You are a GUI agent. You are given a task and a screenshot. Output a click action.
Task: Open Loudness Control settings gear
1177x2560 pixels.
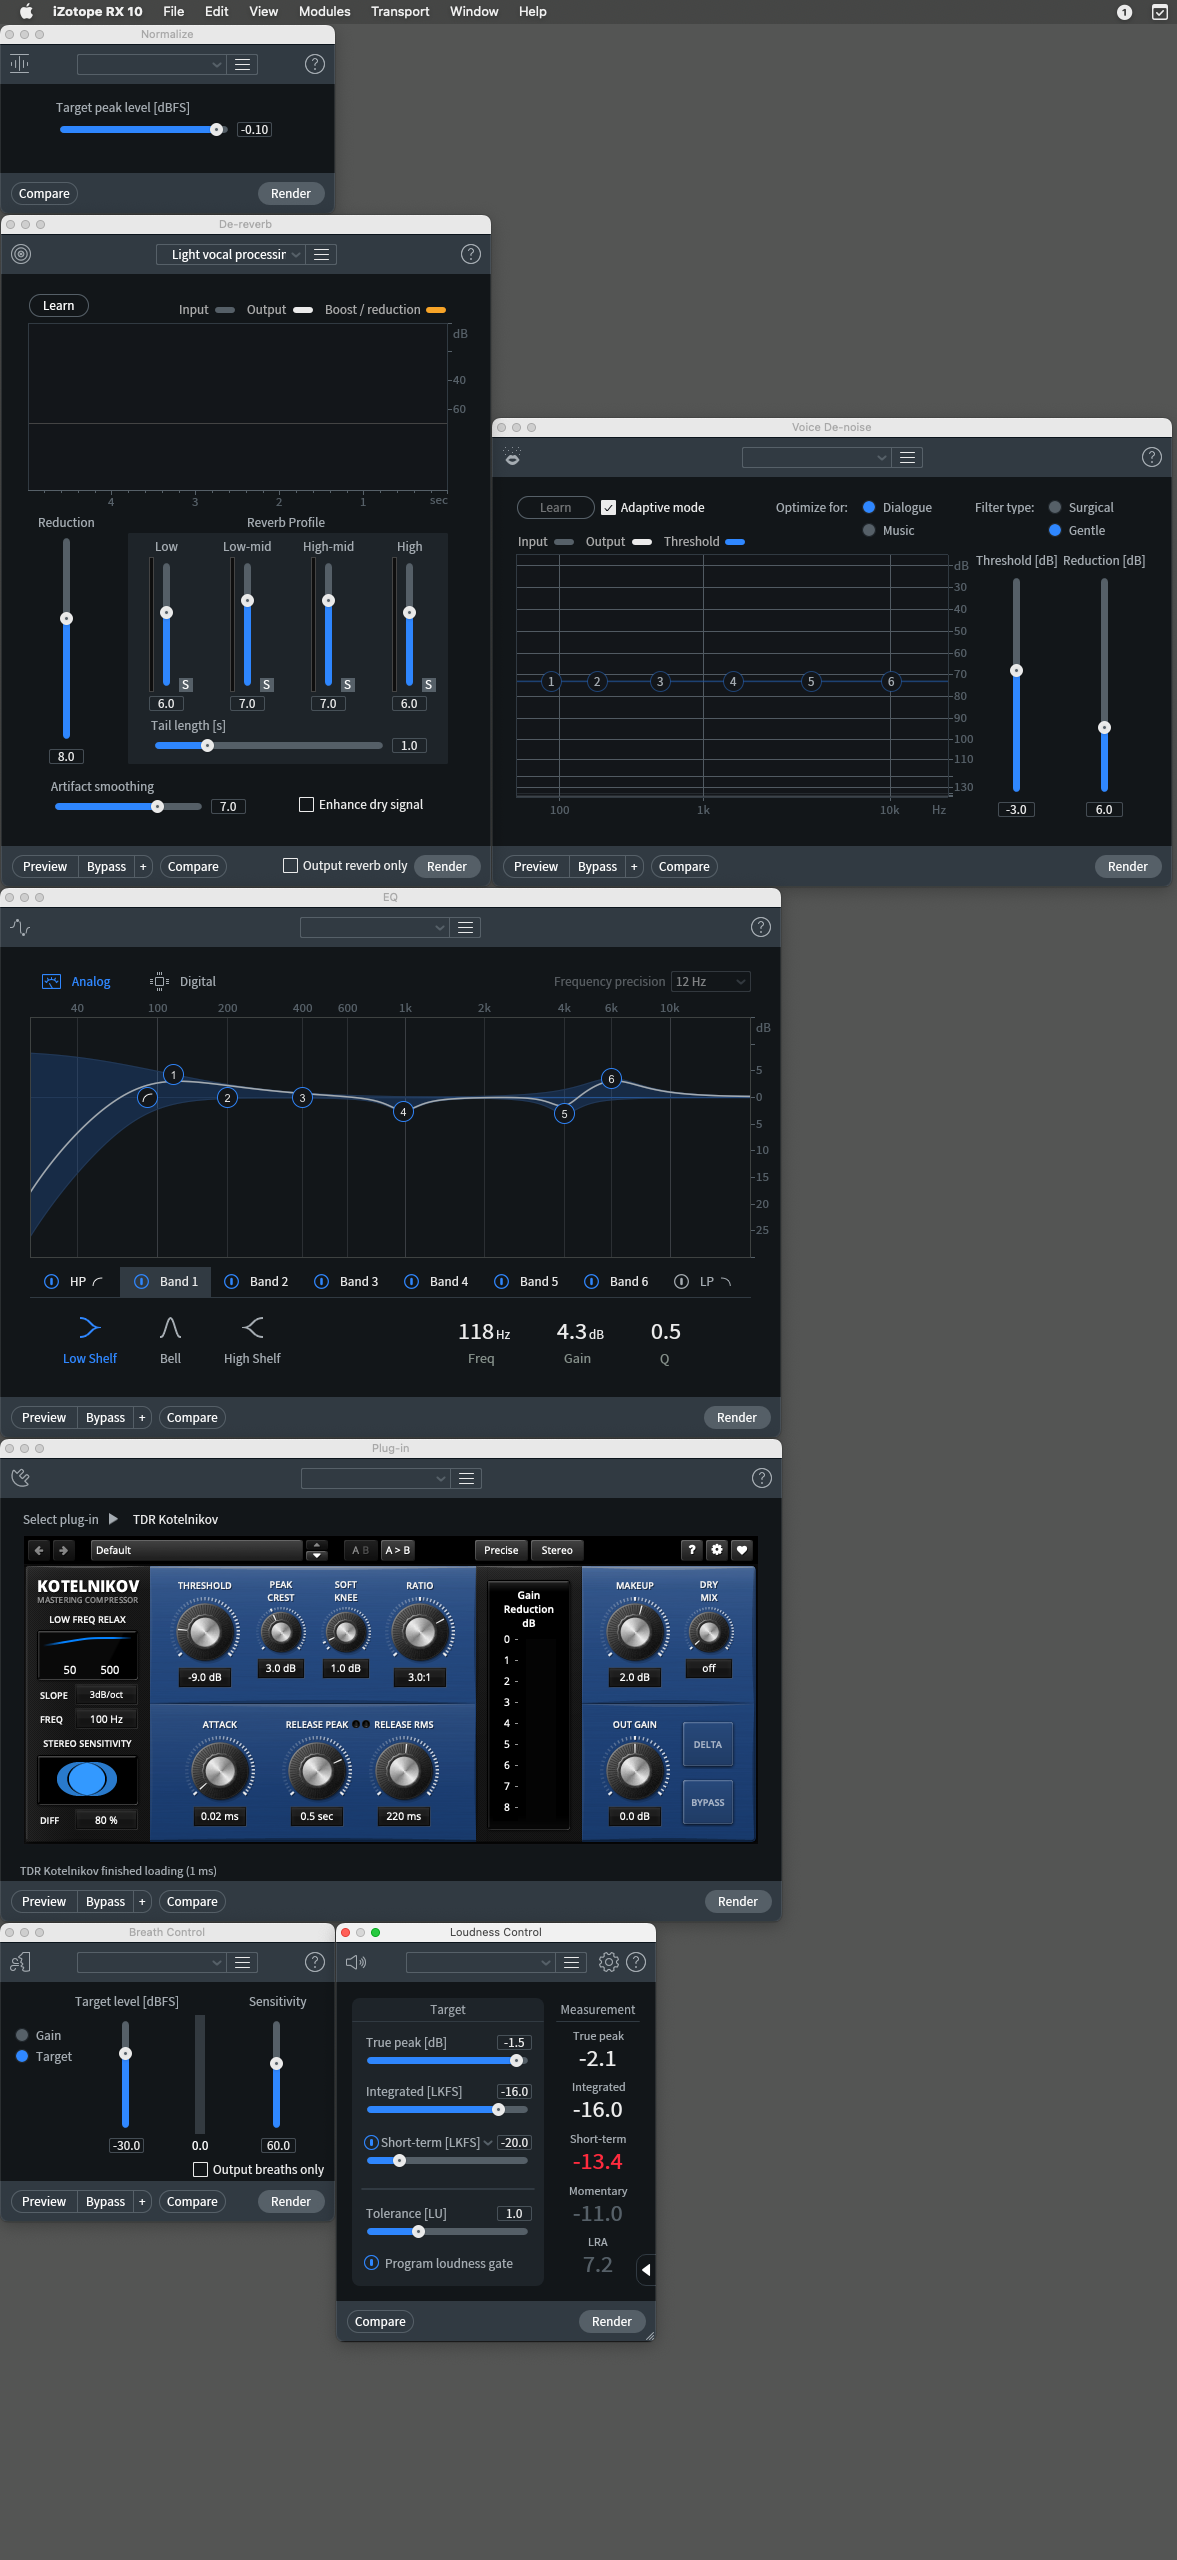tap(608, 1962)
